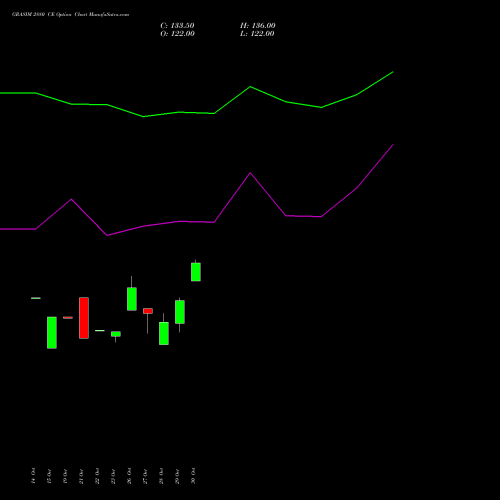The width and height of the screenshot is (500, 500).
Task: Click the 21 Oct date label
Action: click(81, 476)
